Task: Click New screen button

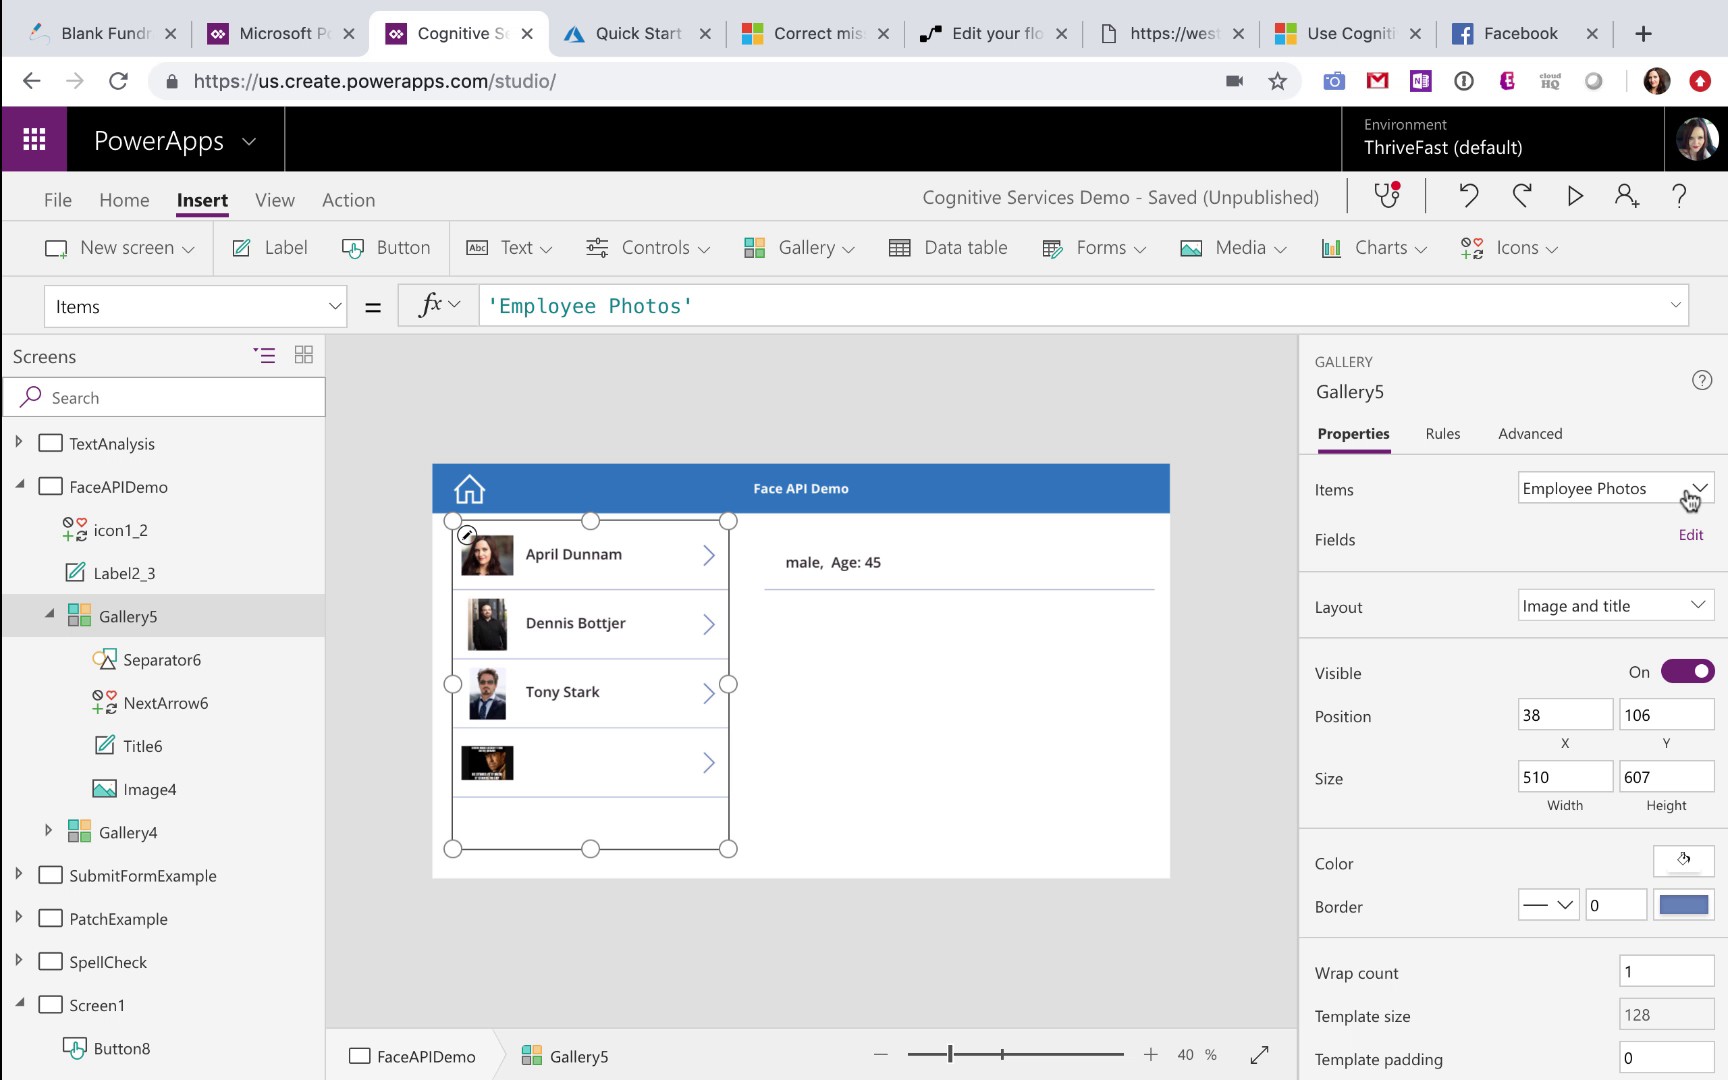Action: [119, 248]
